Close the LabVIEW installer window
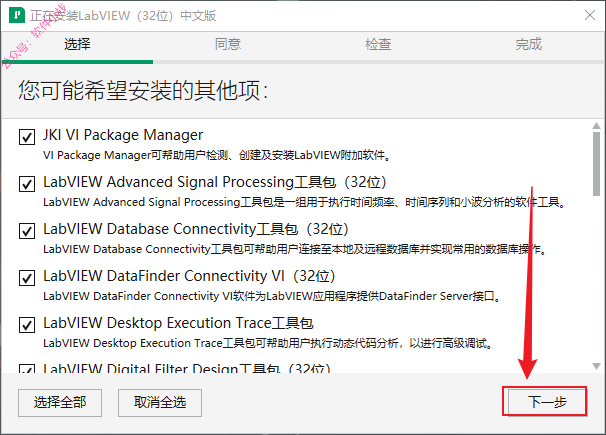 point(590,15)
